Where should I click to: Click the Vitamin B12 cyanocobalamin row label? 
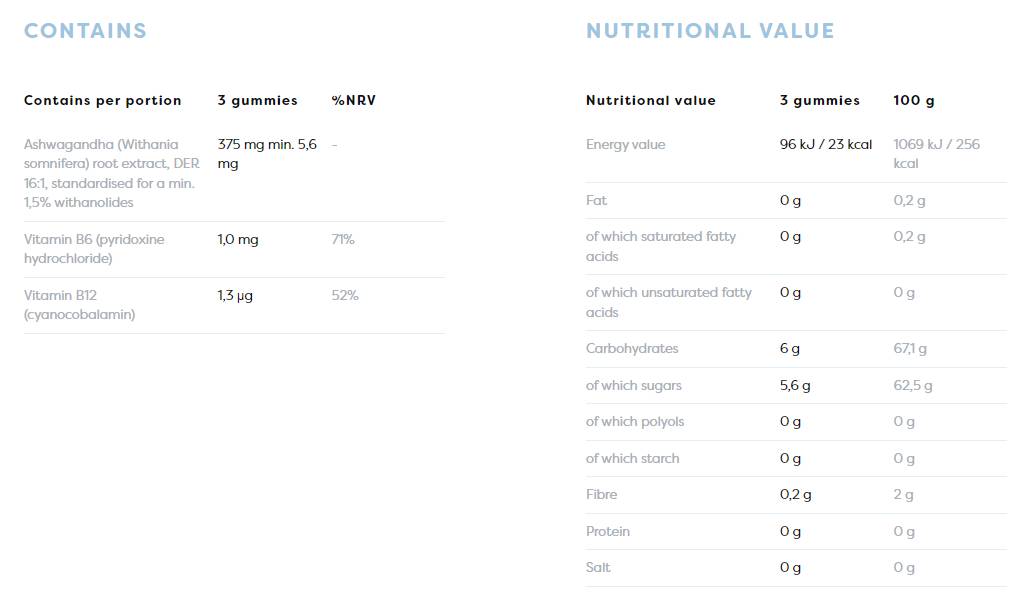pyautogui.click(x=79, y=305)
